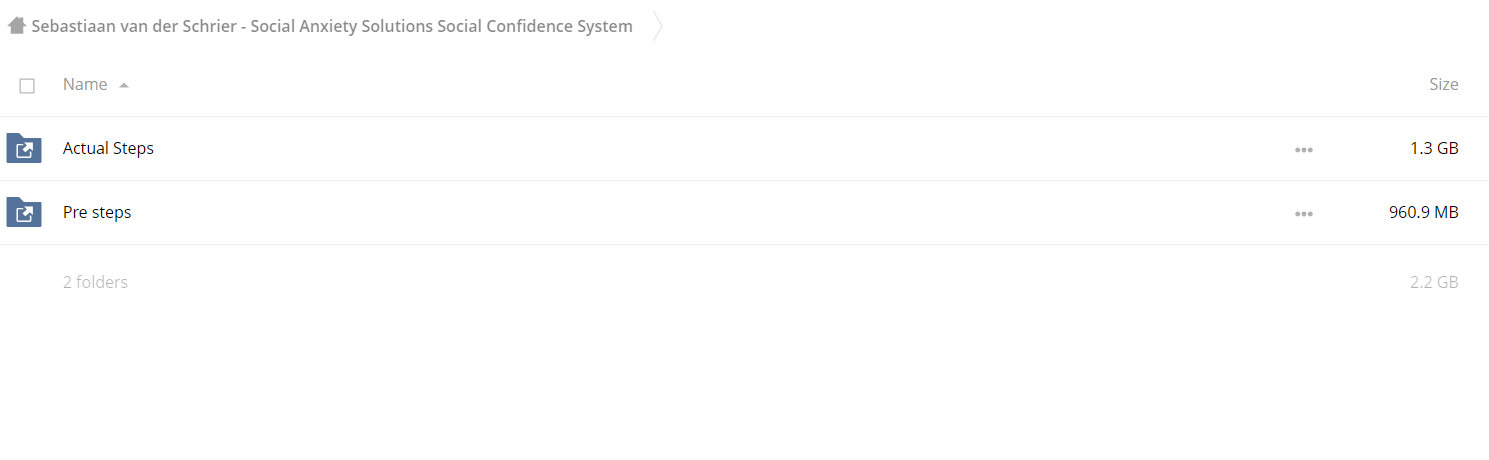Go to the home root folder icon
Image resolution: width=1489 pixels, height=460 pixels.
coord(16,26)
